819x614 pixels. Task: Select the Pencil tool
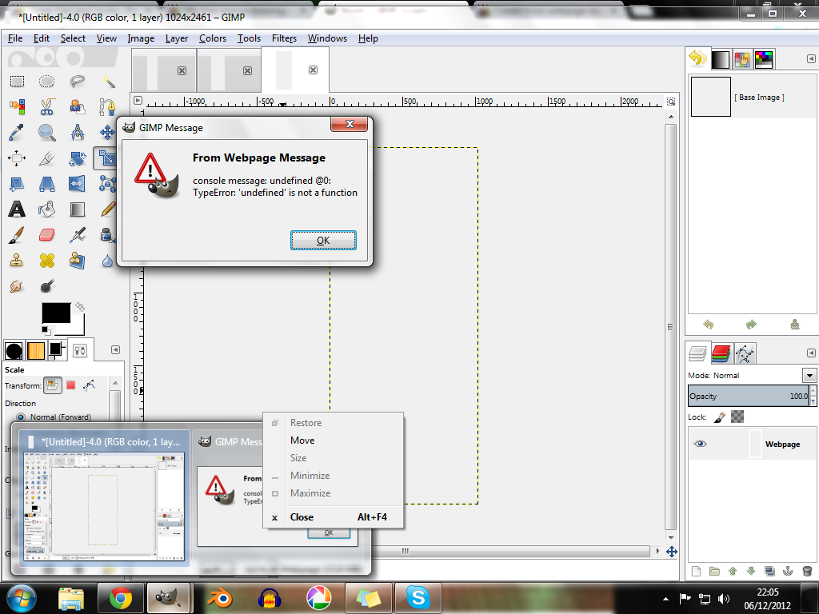point(108,209)
